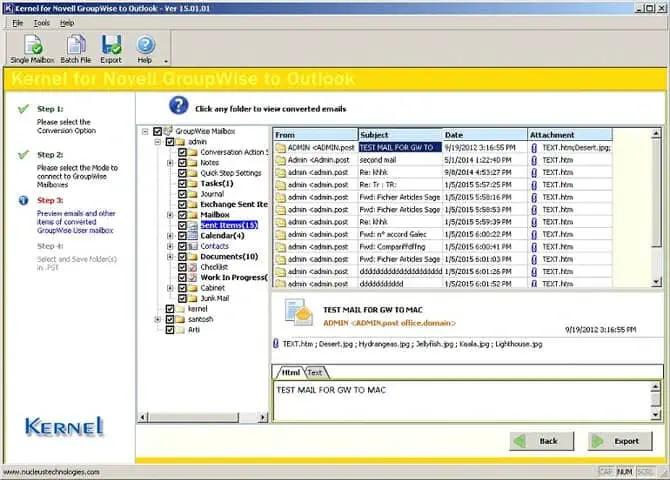Select the Contacts folder icon
Image resolution: width=670 pixels, height=480 pixels.
point(193,246)
